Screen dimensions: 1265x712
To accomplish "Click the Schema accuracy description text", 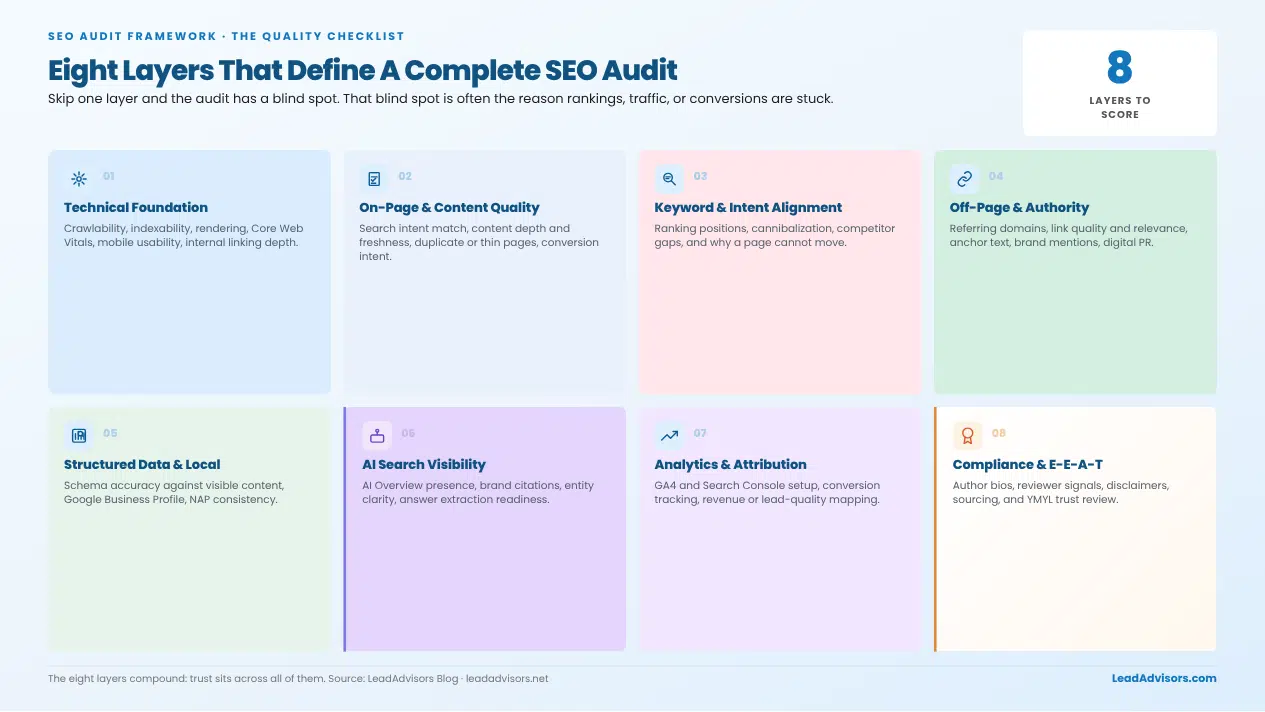I will coord(174,493).
